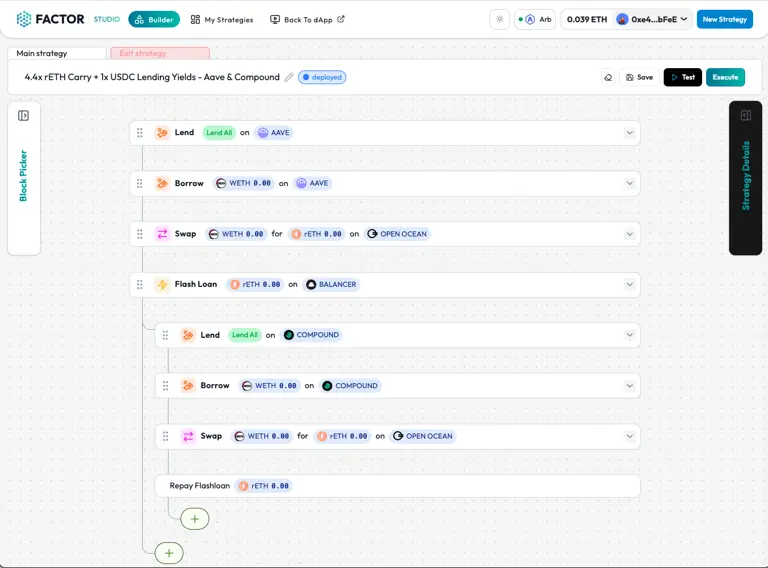Image resolution: width=768 pixels, height=568 pixels.
Task: Click OPEN OCEAN chip in nested Swap
Action: (x=423, y=436)
